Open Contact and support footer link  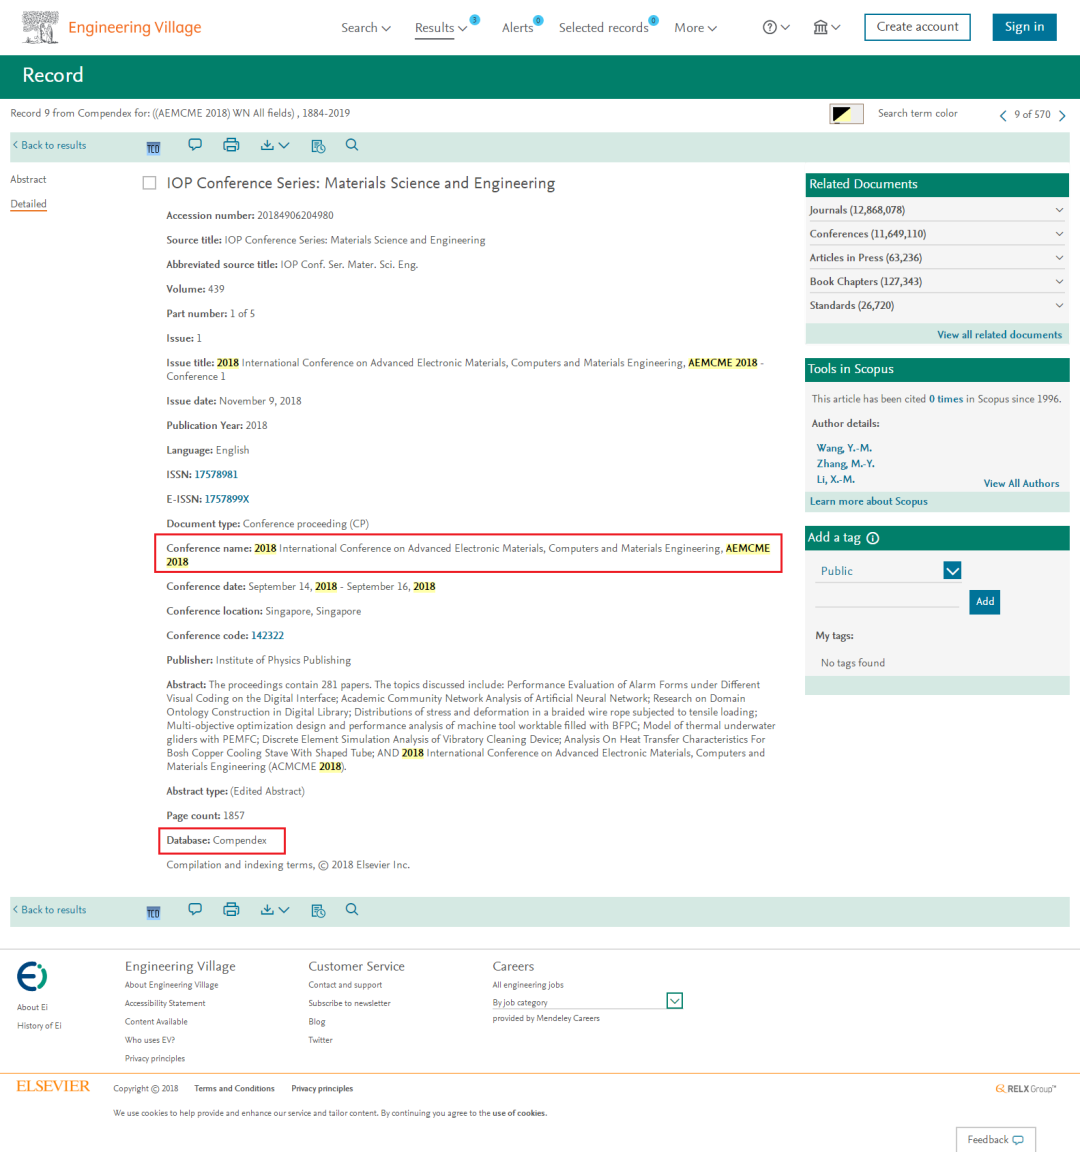click(x=345, y=985)
